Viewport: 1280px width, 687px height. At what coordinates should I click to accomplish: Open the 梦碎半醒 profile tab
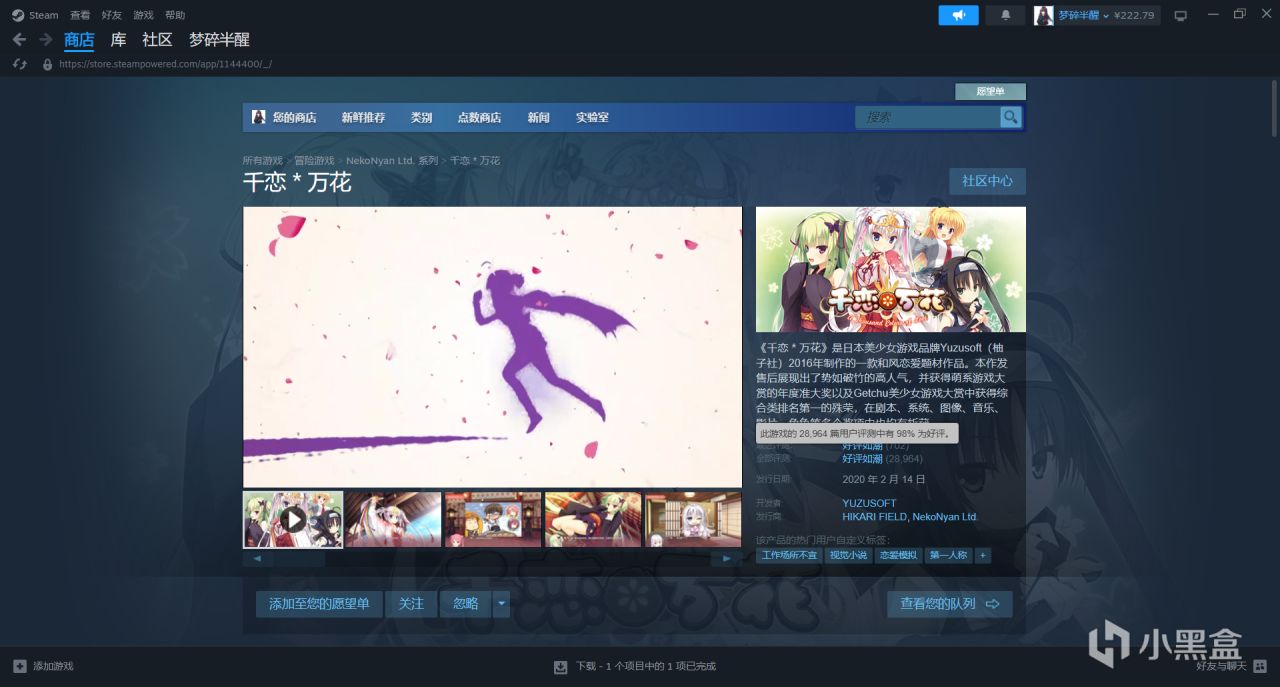tap(219, 40)
